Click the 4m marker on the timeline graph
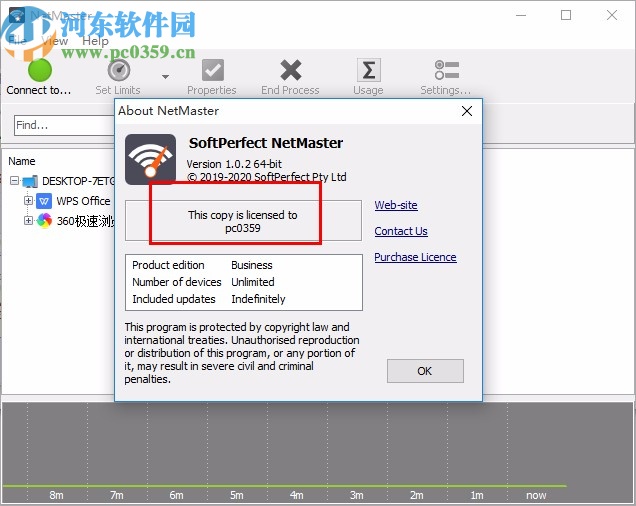 coord(297,495)
